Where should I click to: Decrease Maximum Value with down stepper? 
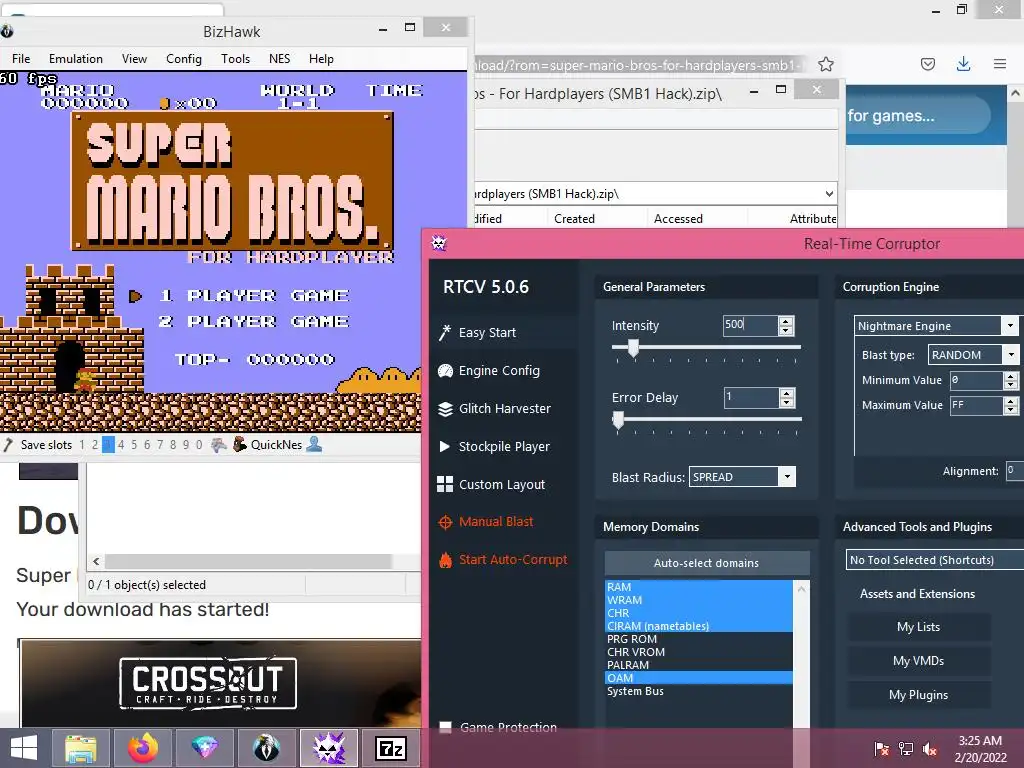point(1010,410)
